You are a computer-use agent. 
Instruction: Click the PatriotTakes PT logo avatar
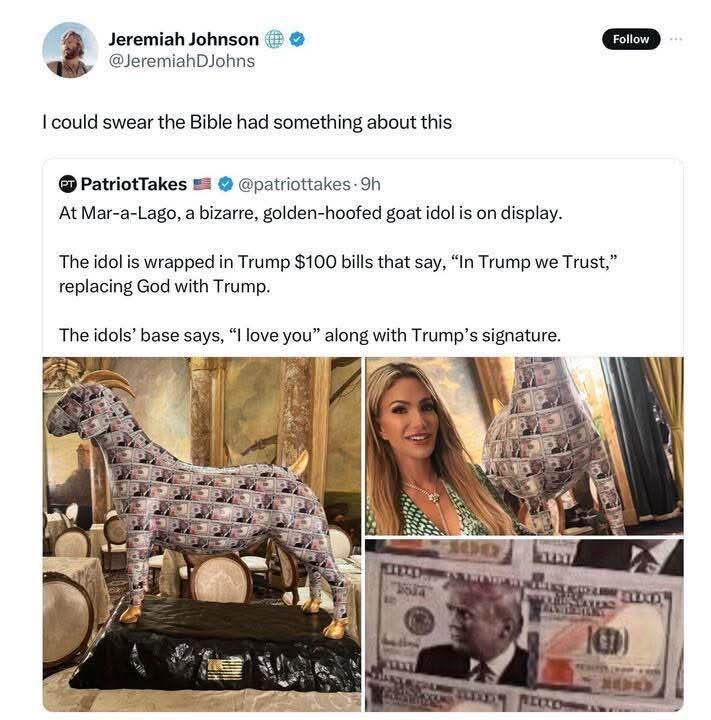68,184
